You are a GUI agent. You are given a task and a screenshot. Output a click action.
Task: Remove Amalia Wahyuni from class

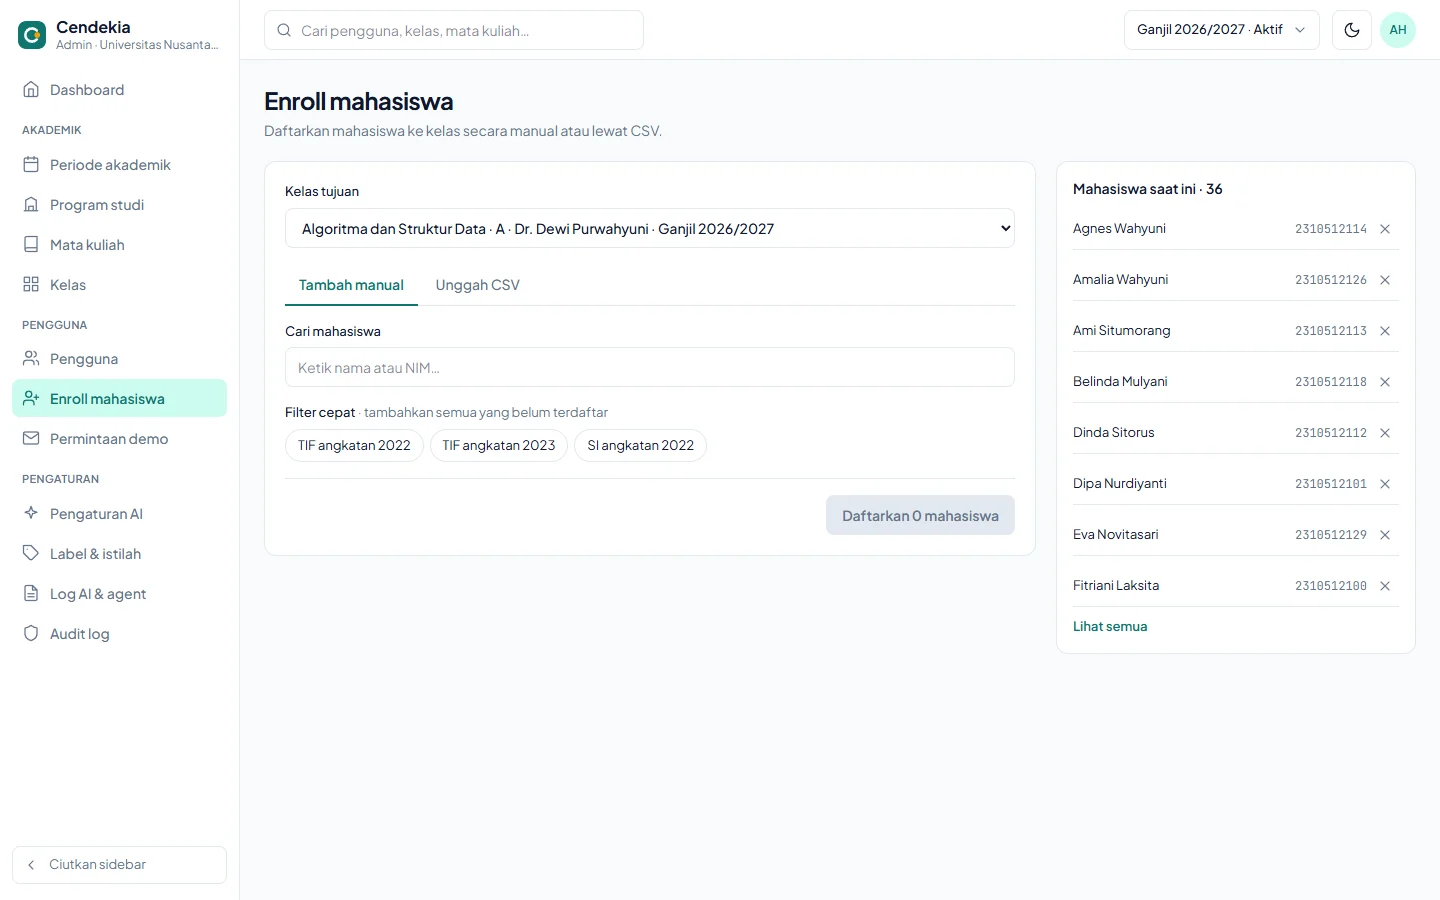coord(1385,280)
